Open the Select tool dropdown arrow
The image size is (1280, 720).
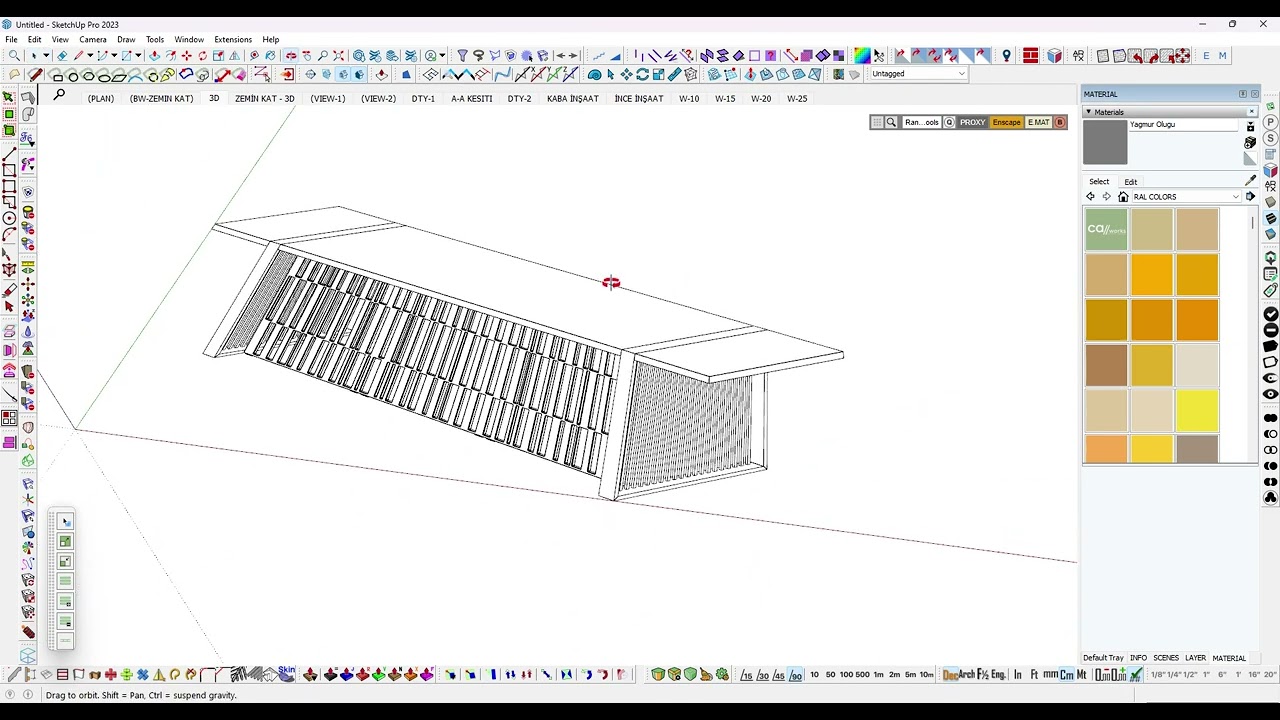pyautogui.click(x=46, y=55)
